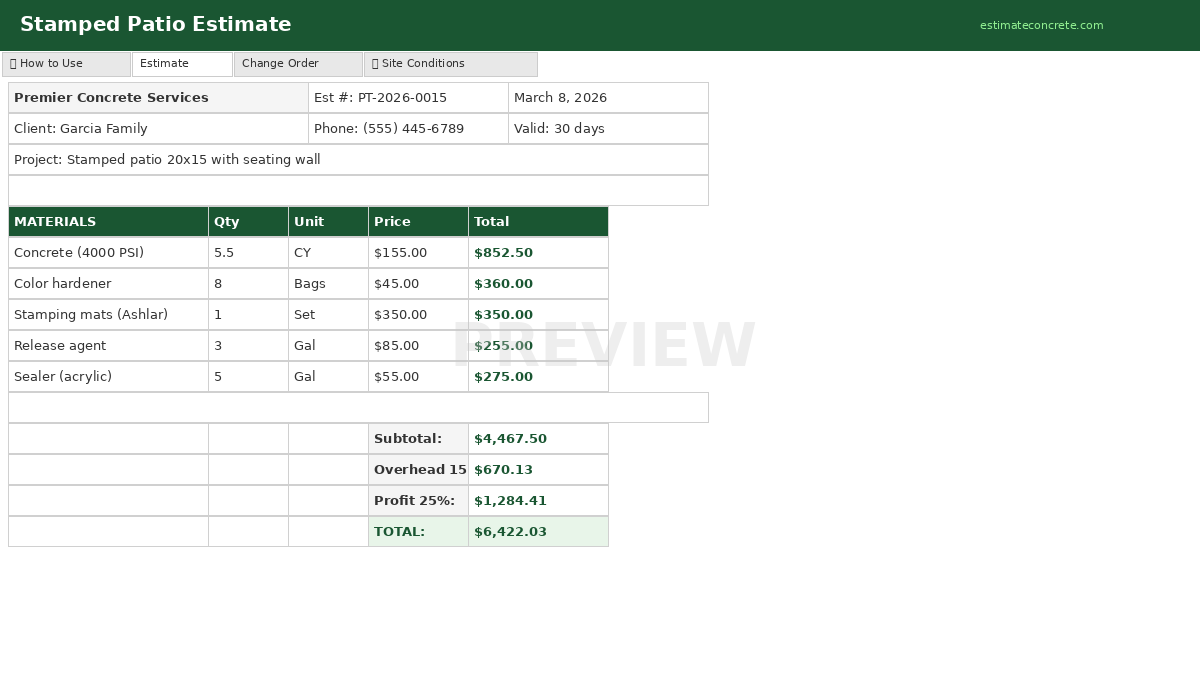Image resolution: width=1200 pixels, height=700 pixels.
Task: Click the Client: Garcia Family cell
Action: coord(158,129)
